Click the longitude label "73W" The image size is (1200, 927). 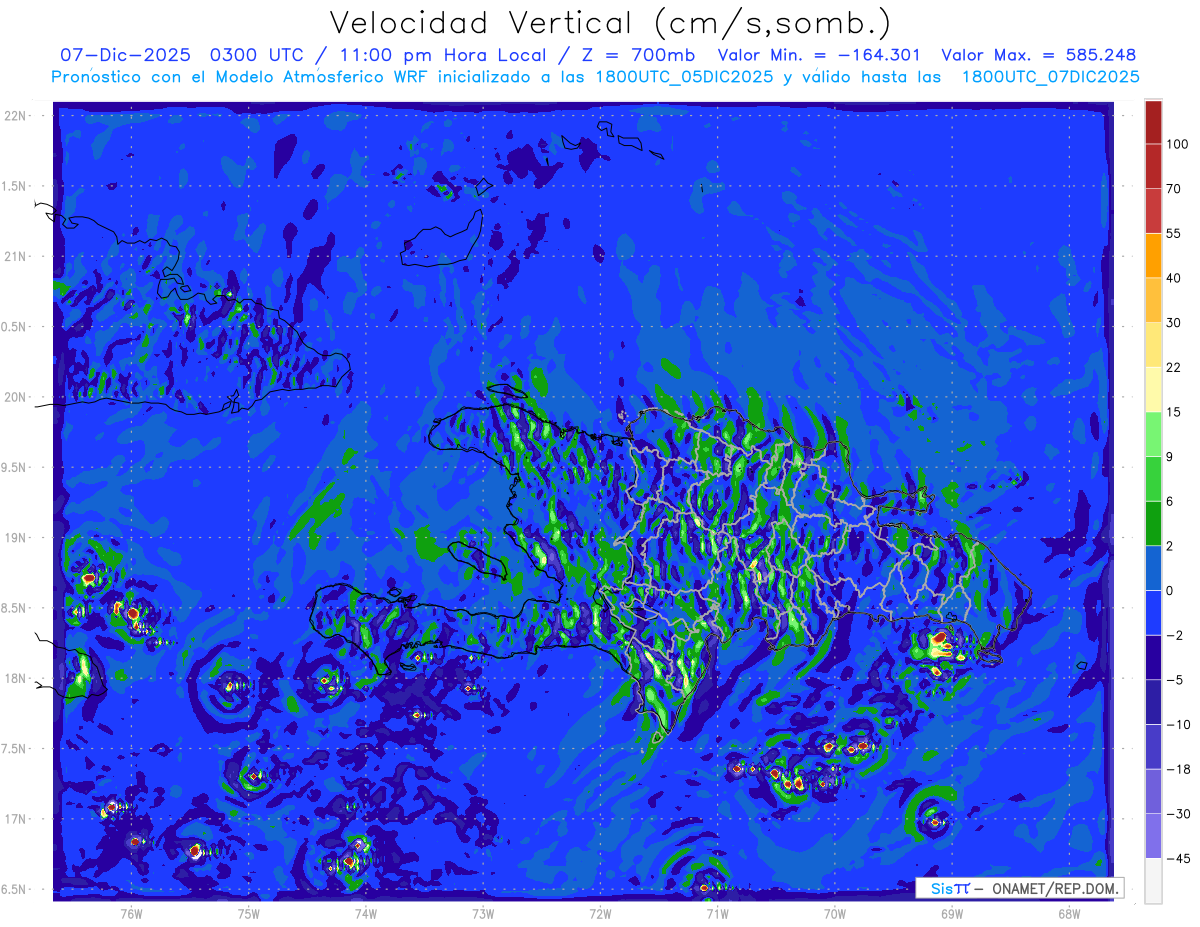483,914
